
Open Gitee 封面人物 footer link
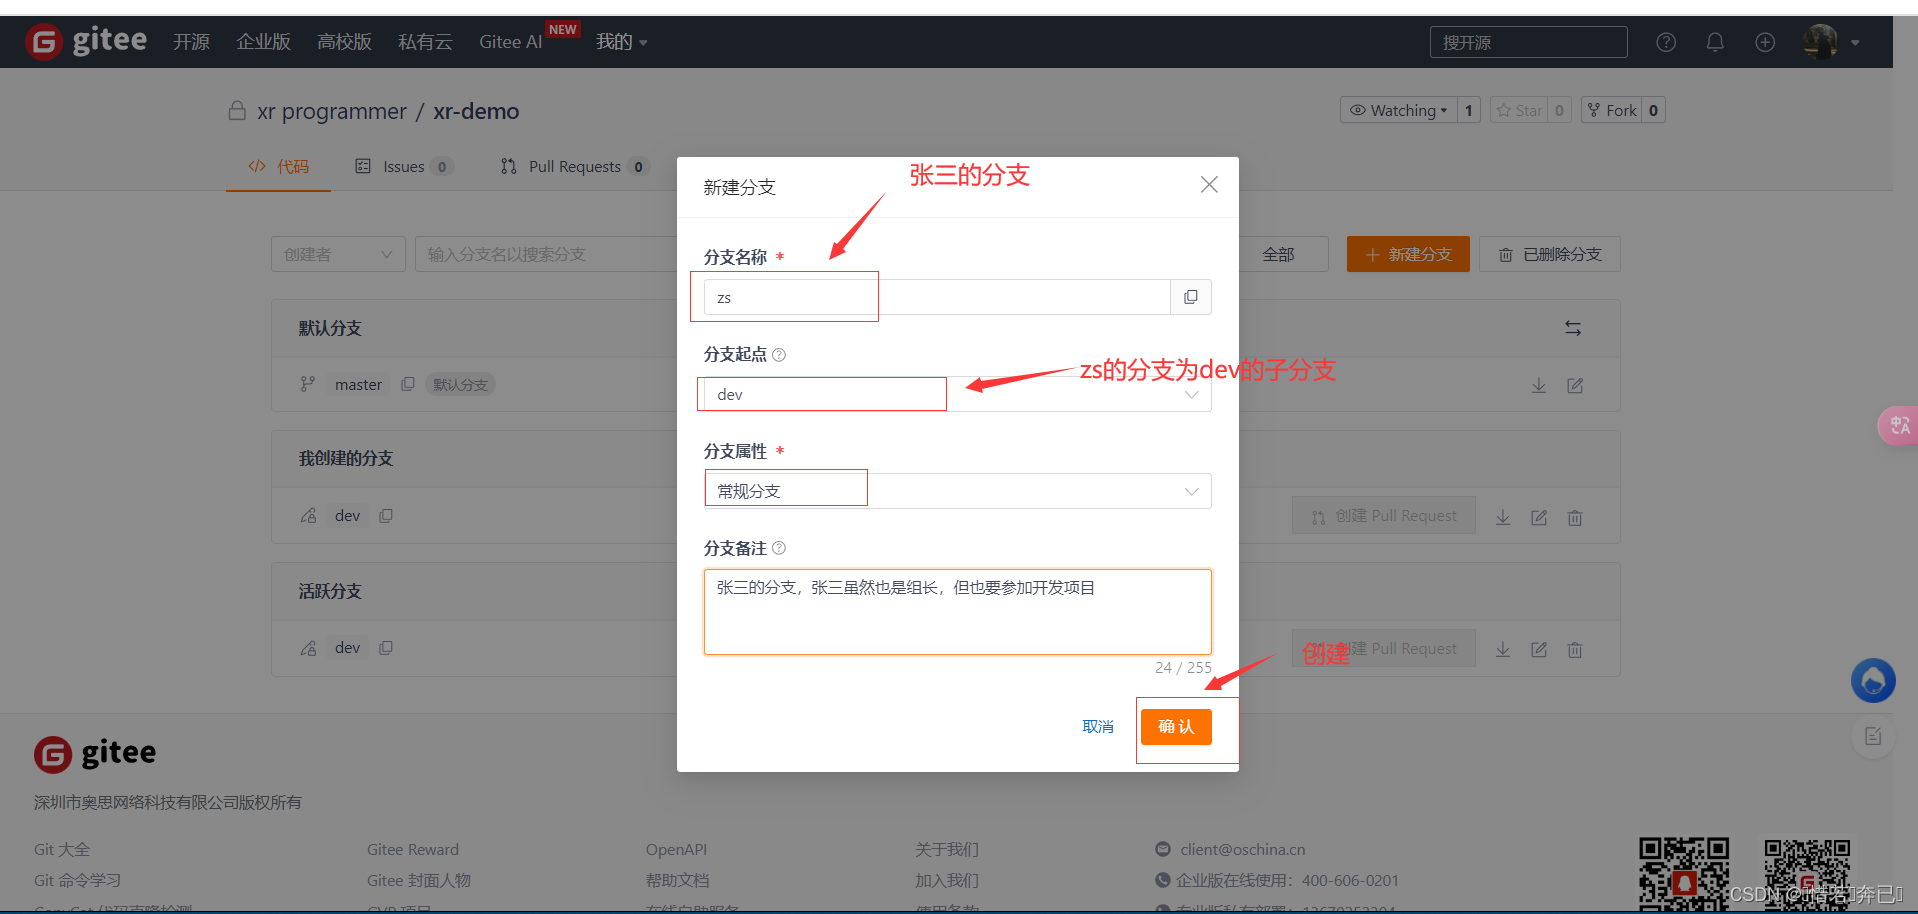(x=418, y=880)
